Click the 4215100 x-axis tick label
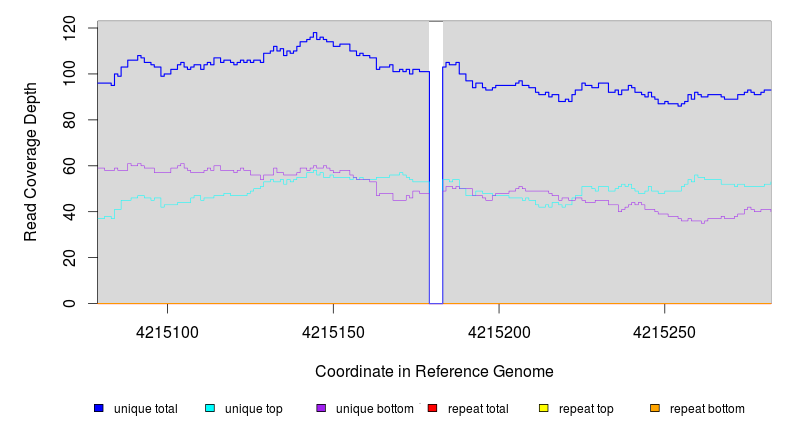Screen dimensions: 792x432 (x=167, y=331)
